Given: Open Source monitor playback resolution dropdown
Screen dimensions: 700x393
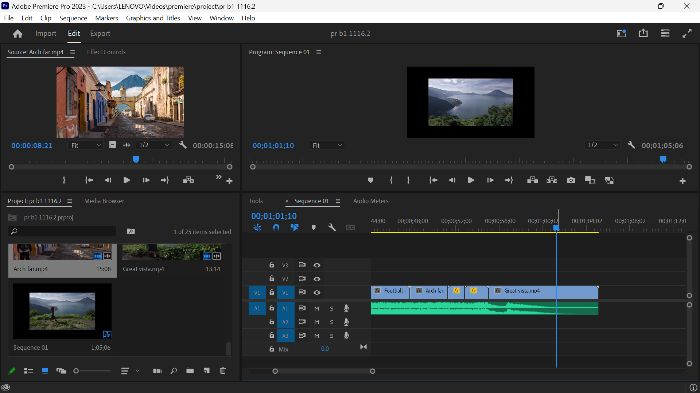Looking at the screenshot, I should [154, 146].
